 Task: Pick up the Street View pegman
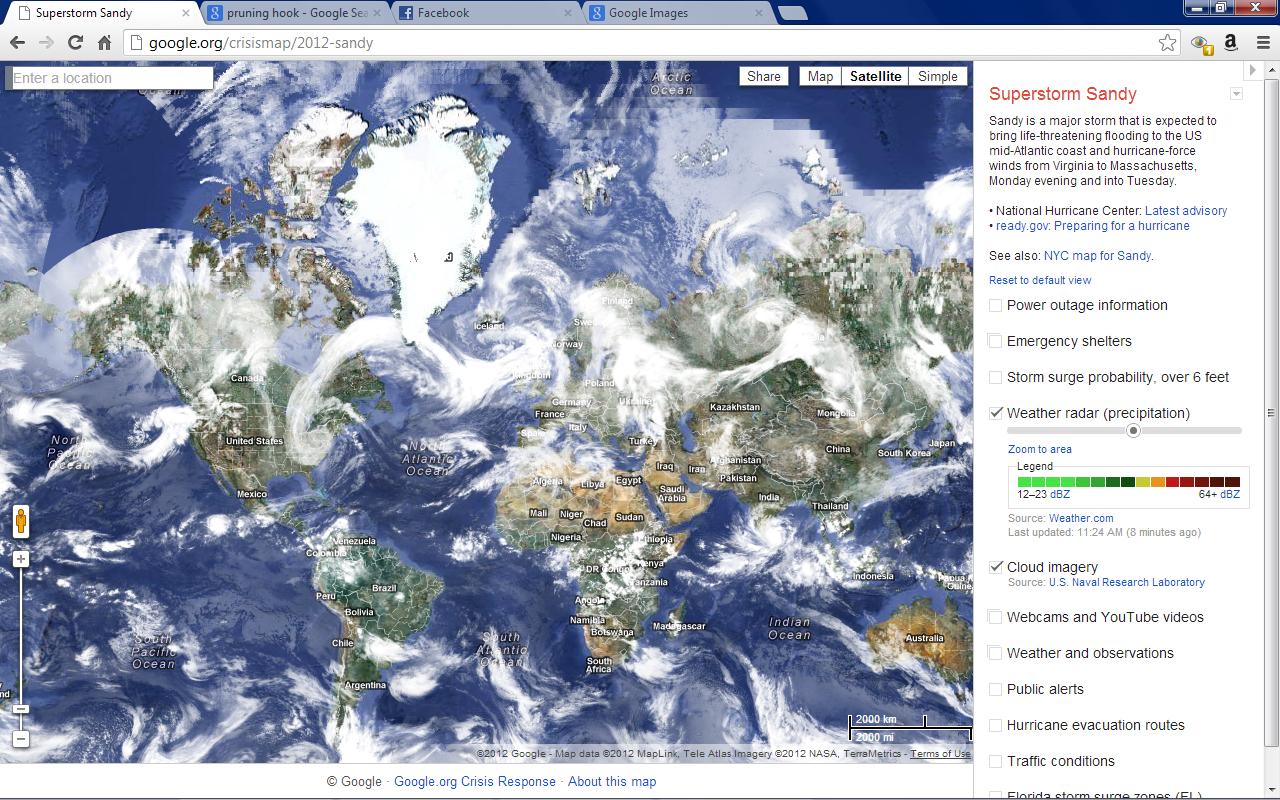coord(21,522)
